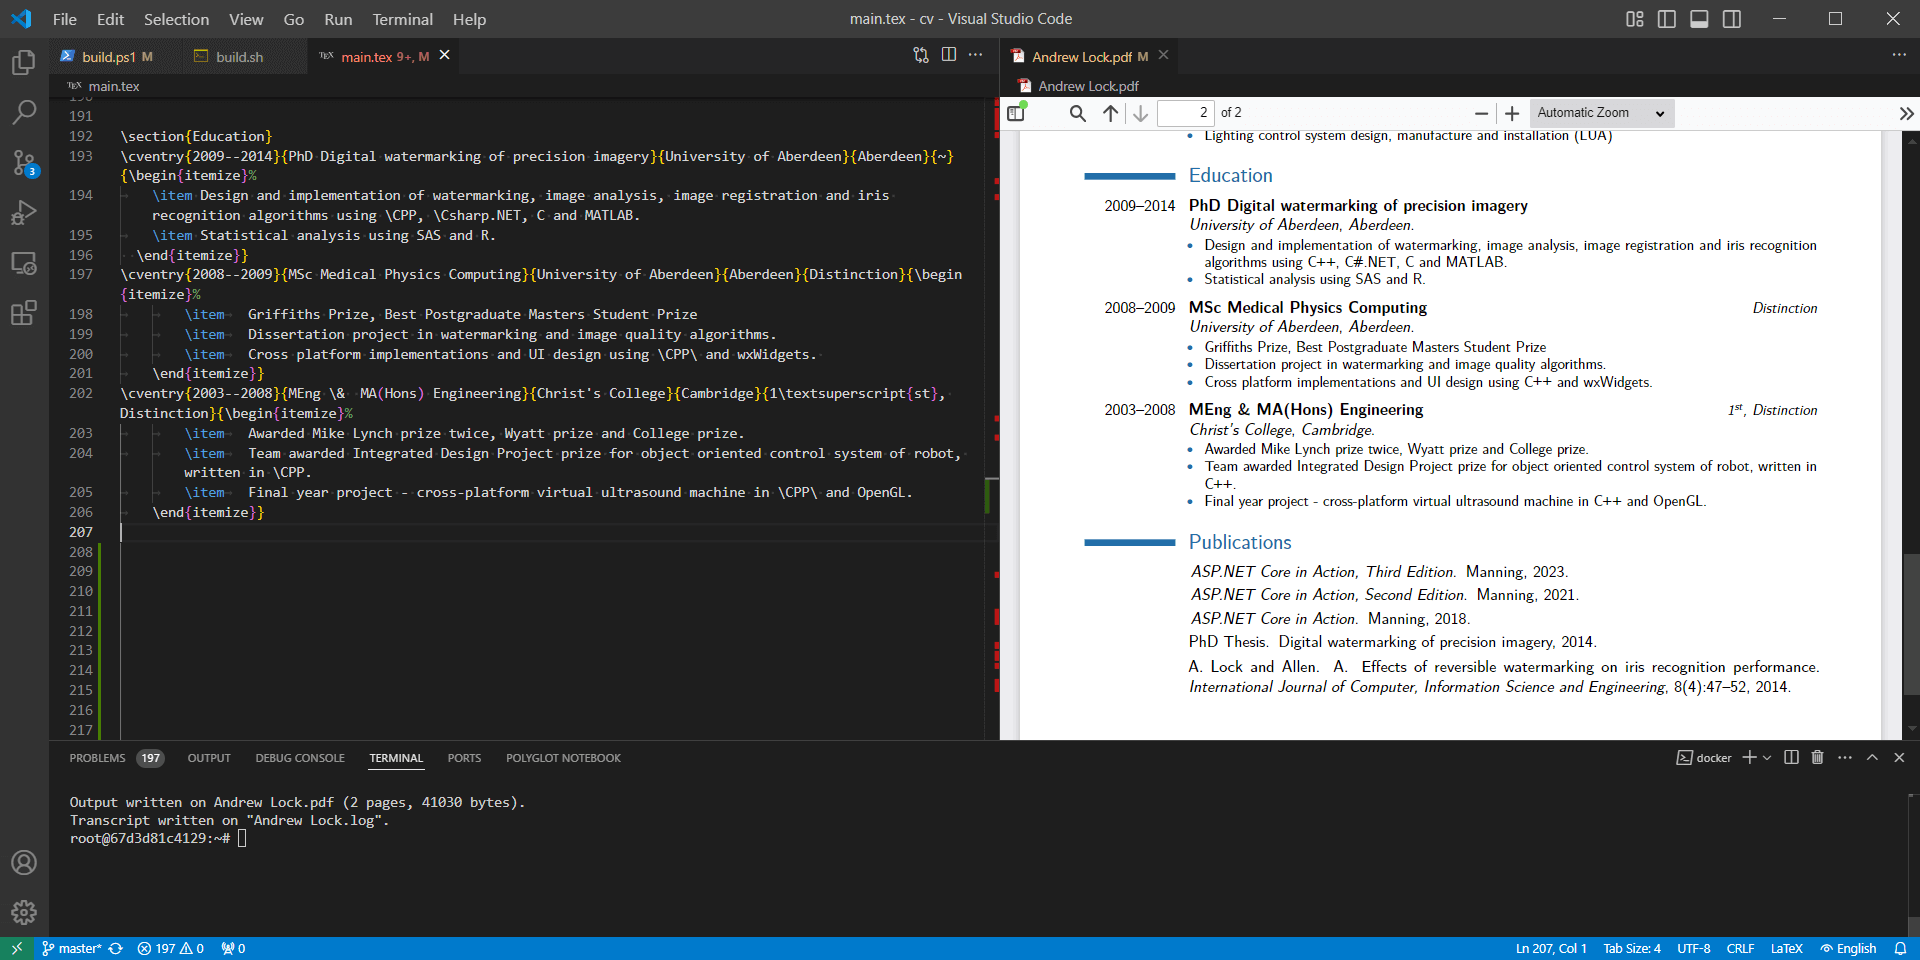Open Run and Debug view
1920x960 pixels.
[24, 213]
